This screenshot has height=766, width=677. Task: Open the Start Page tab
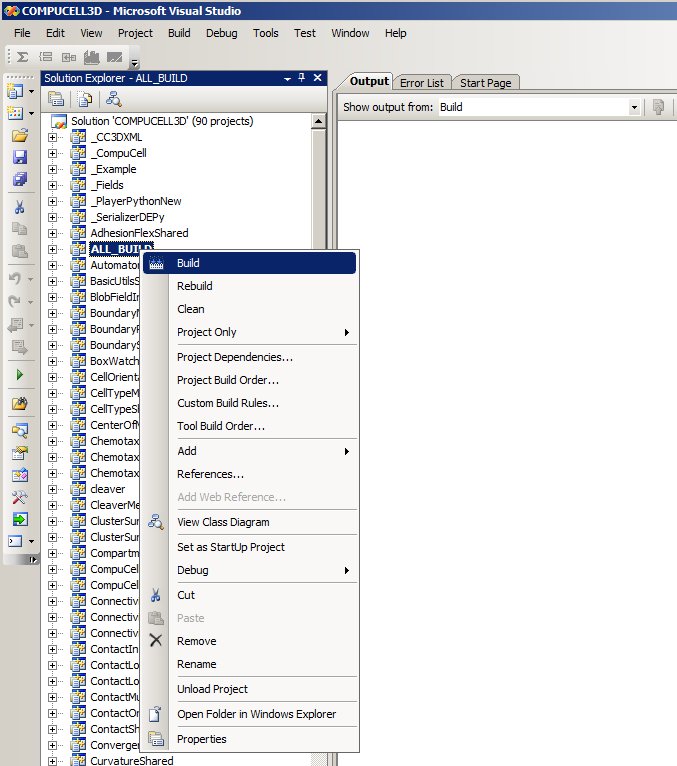(487, 83)
